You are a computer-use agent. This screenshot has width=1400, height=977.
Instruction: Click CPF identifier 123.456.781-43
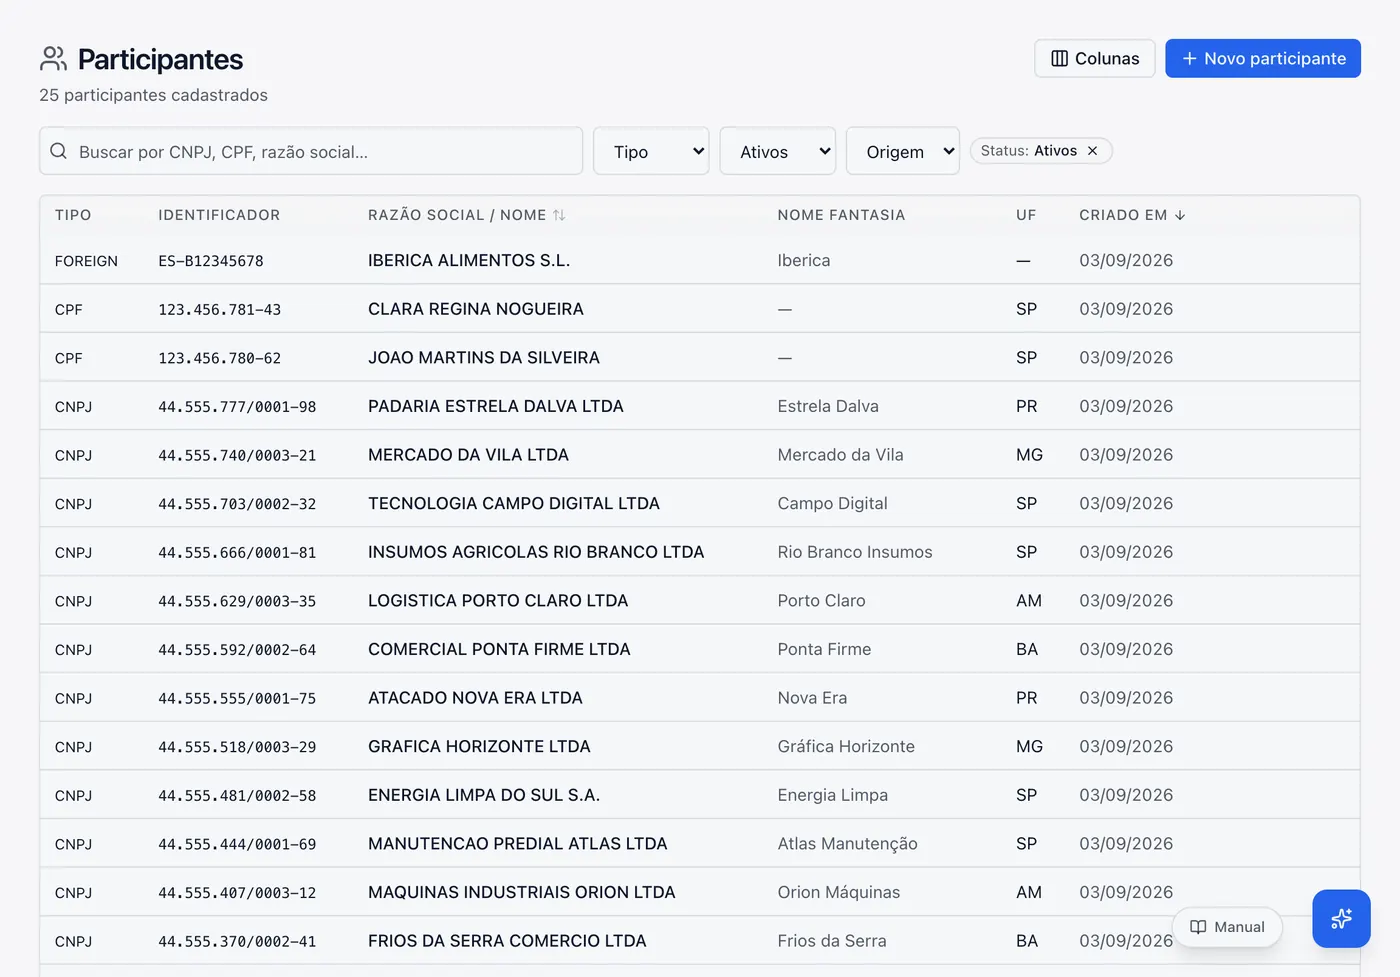(x=220, y=310)
